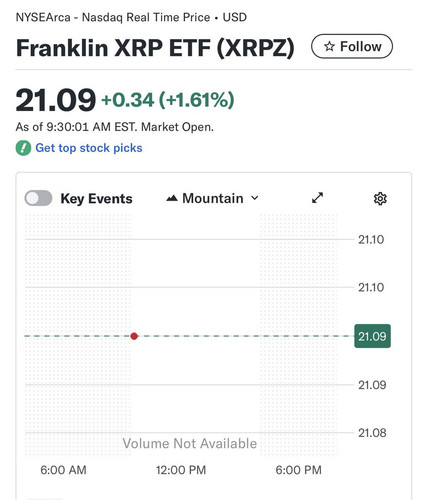Expand chart to full screen arrows icon

[x=317, y=198]
